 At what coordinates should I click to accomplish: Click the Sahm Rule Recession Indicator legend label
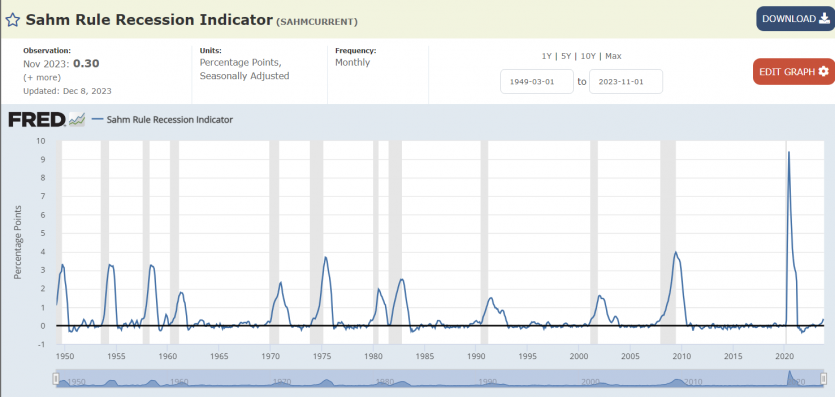pos(169,120)
